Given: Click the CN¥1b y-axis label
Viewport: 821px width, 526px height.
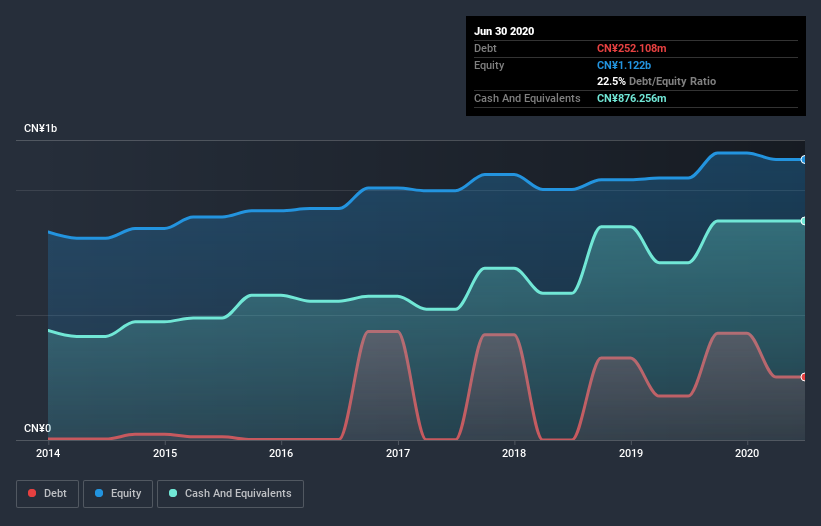Looking at the screenshot, I should (40, 129).
